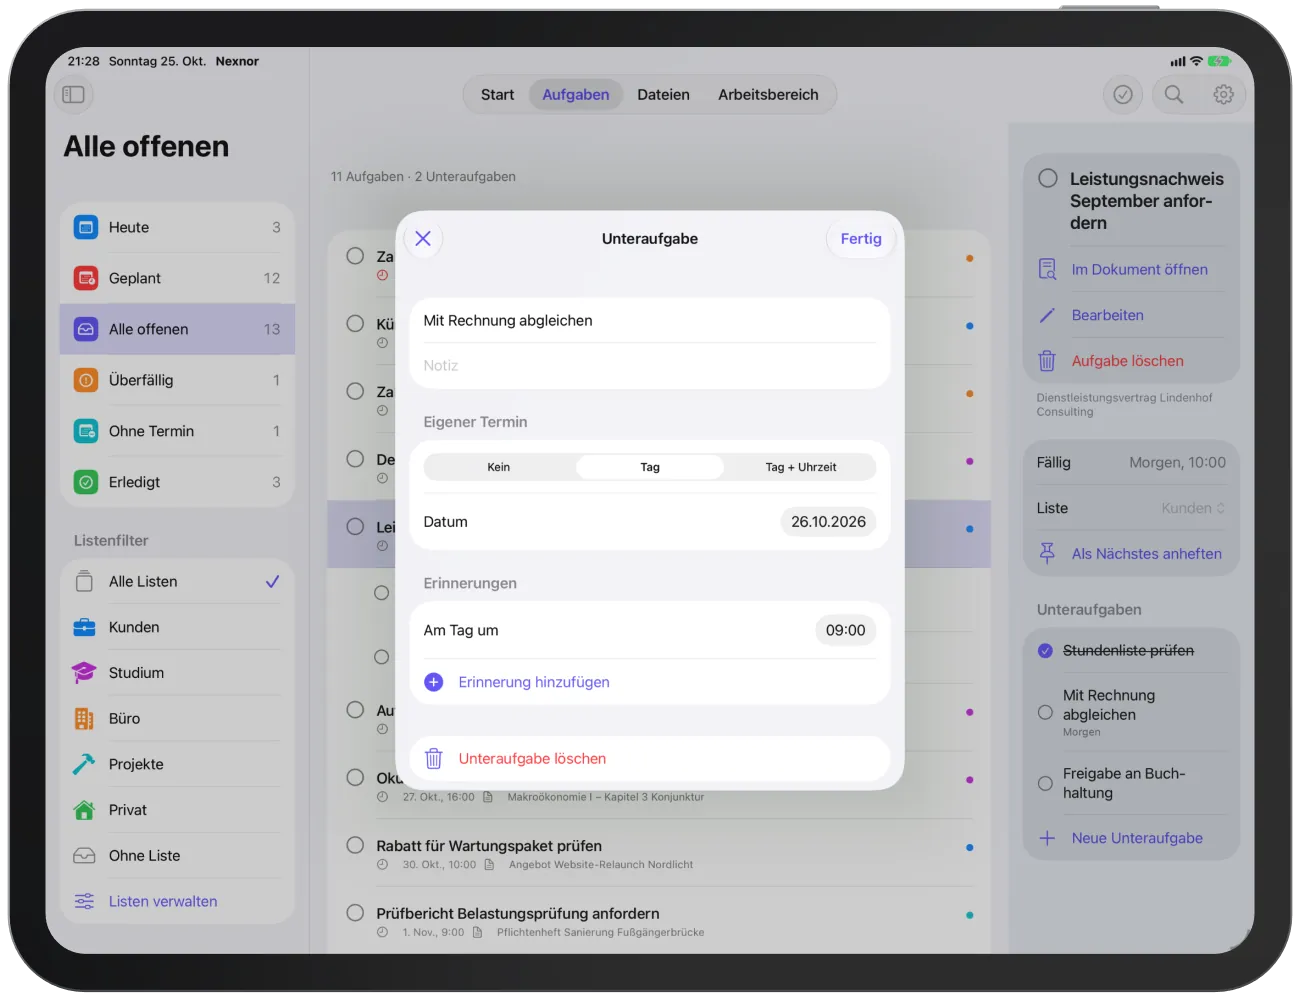1300x998 pixels.
Task: Click the Büro building icon
Action: pos(84,718)
